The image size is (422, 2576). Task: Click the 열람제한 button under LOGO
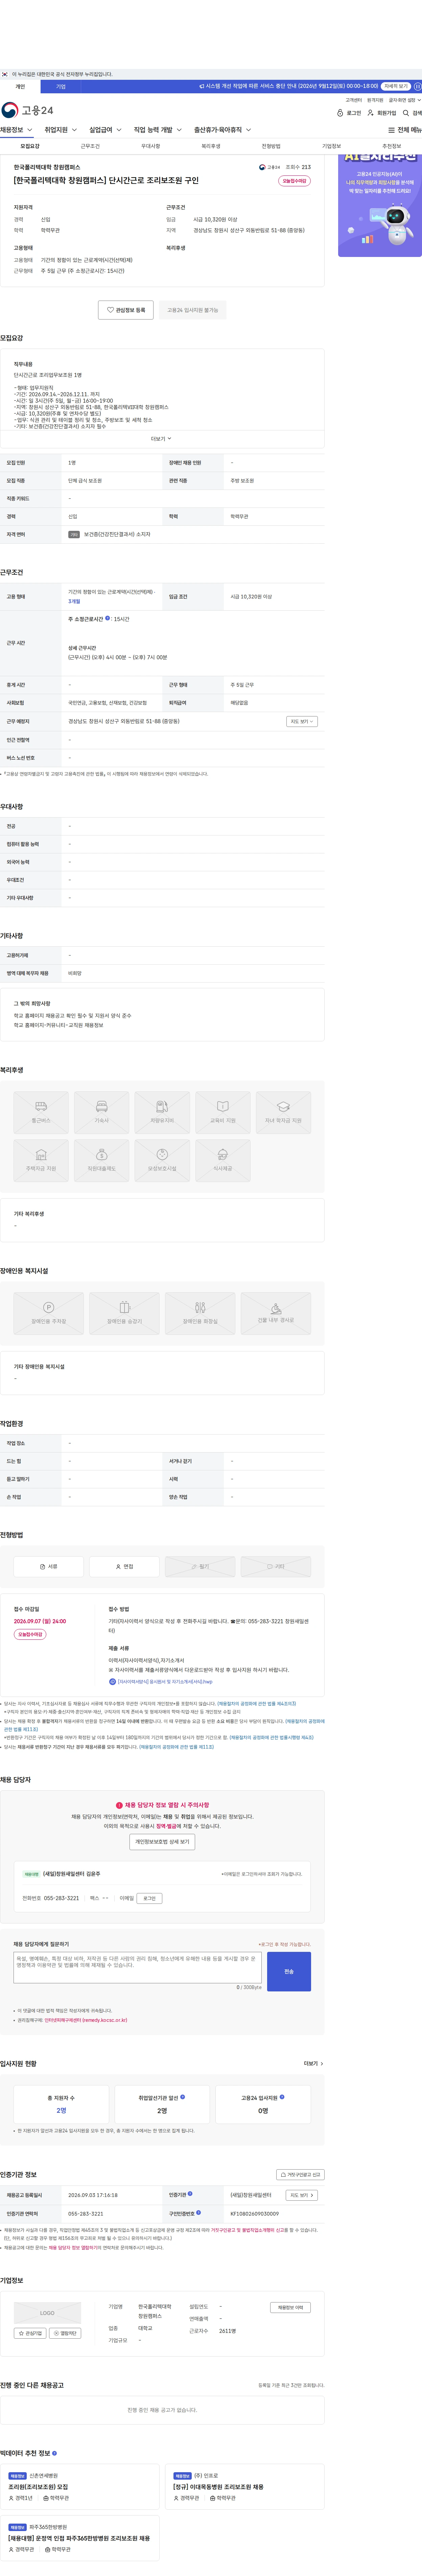pos(65,2333)
